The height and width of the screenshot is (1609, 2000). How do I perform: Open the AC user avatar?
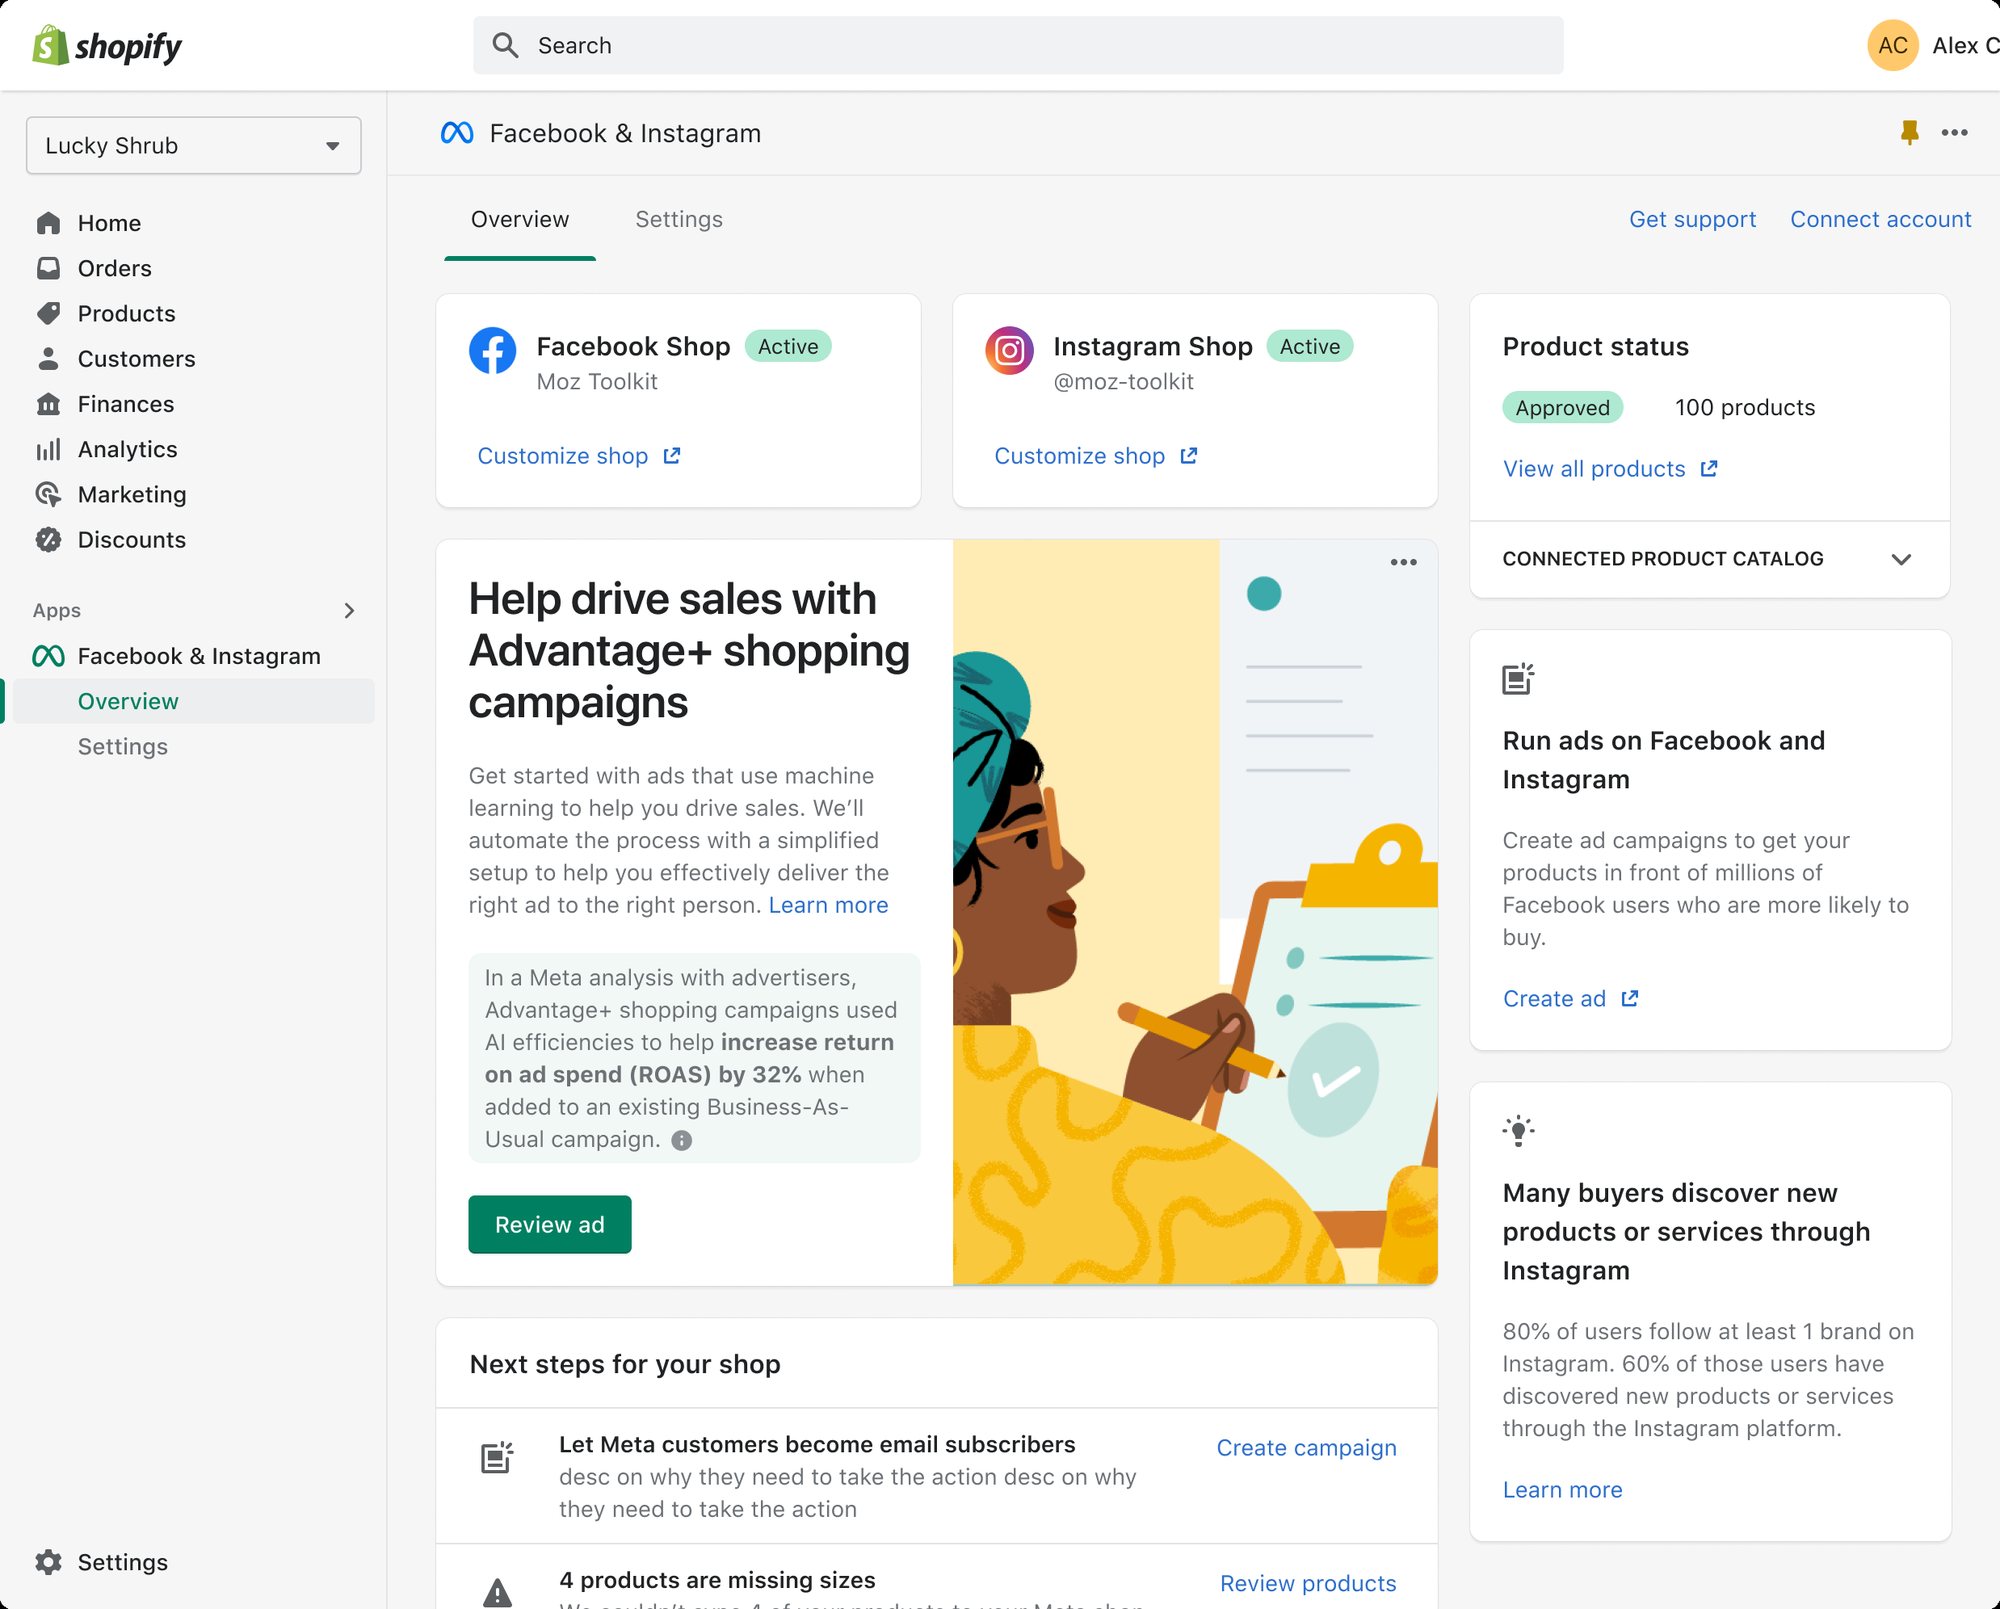coord(1892,45)
